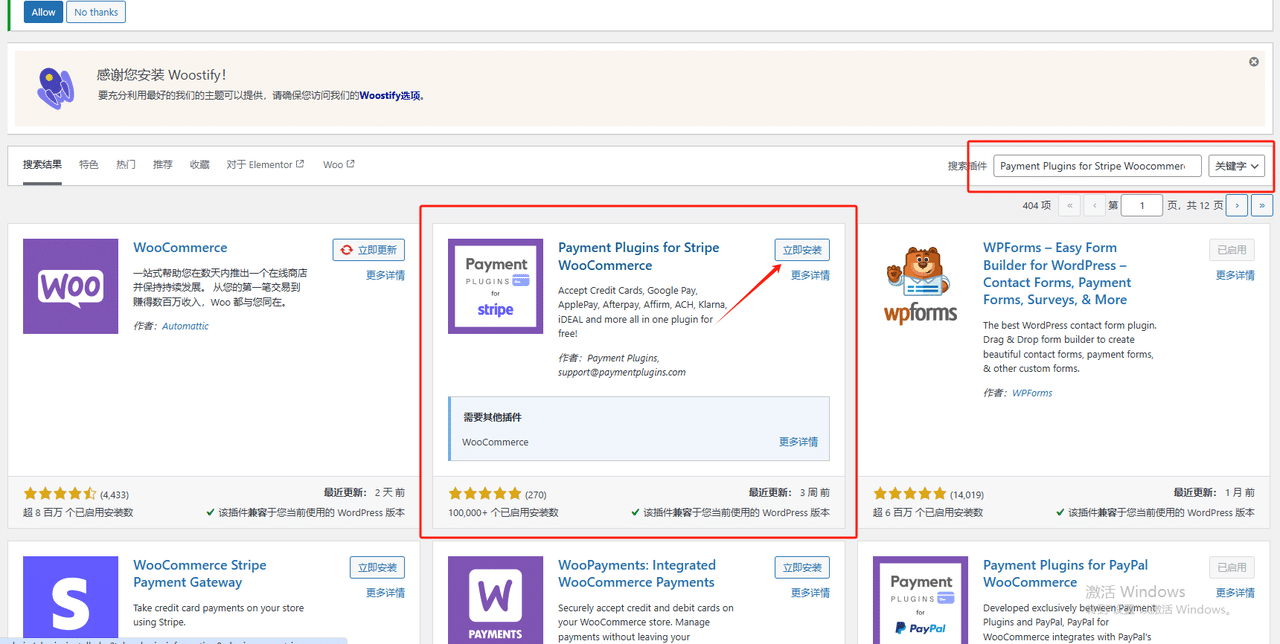Switch to the 推荐 tab
This screenshot has width=1280, height=644.
[163, 165]
